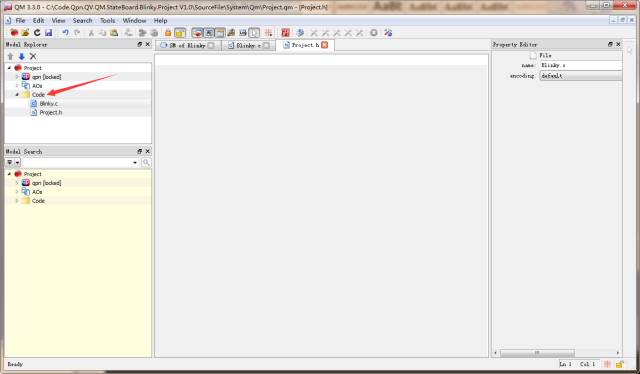Expand AOs node in Model Search results
This screenshot has width=640, height=374.
coord(17,192)
